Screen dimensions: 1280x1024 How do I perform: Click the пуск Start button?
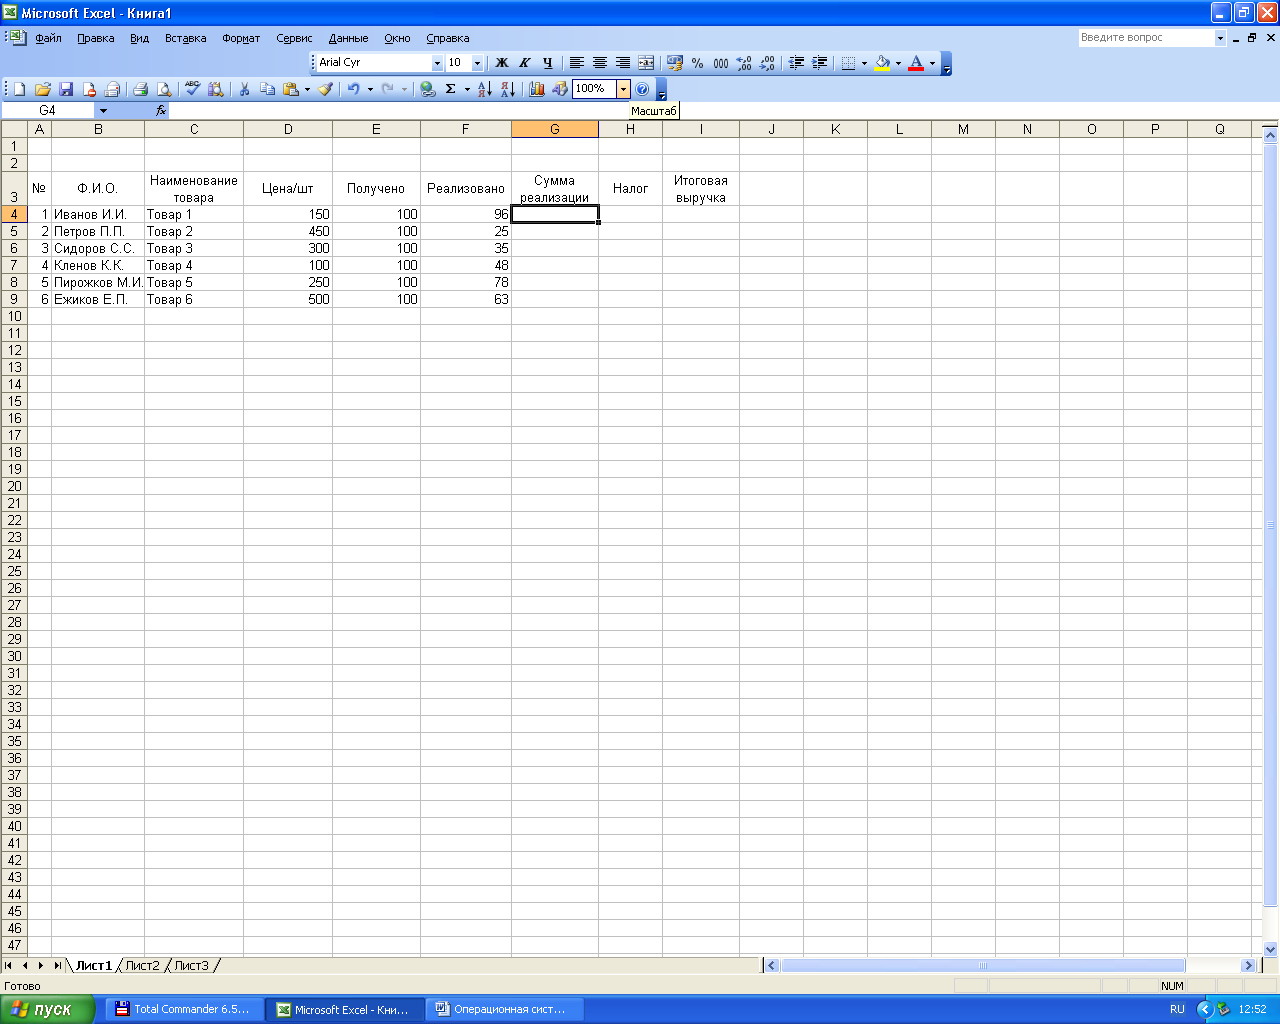click(x=47, y=1010)
